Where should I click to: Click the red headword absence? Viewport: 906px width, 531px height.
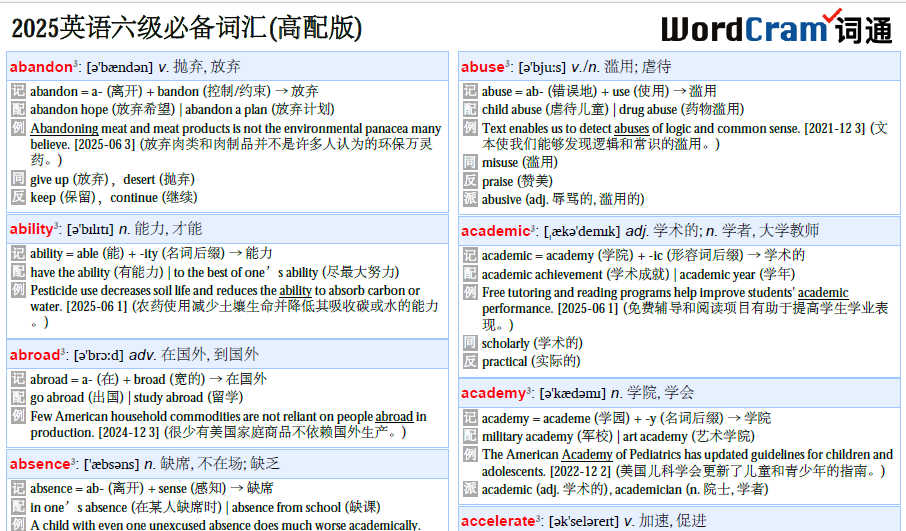pyautogui.click(x=39, y=464)
